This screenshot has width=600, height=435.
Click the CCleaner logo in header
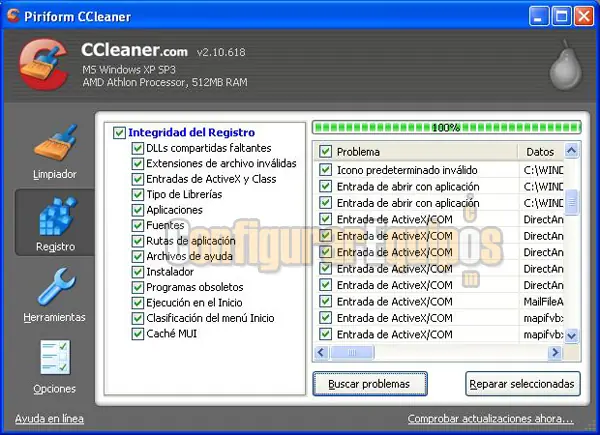click(44, 64)
